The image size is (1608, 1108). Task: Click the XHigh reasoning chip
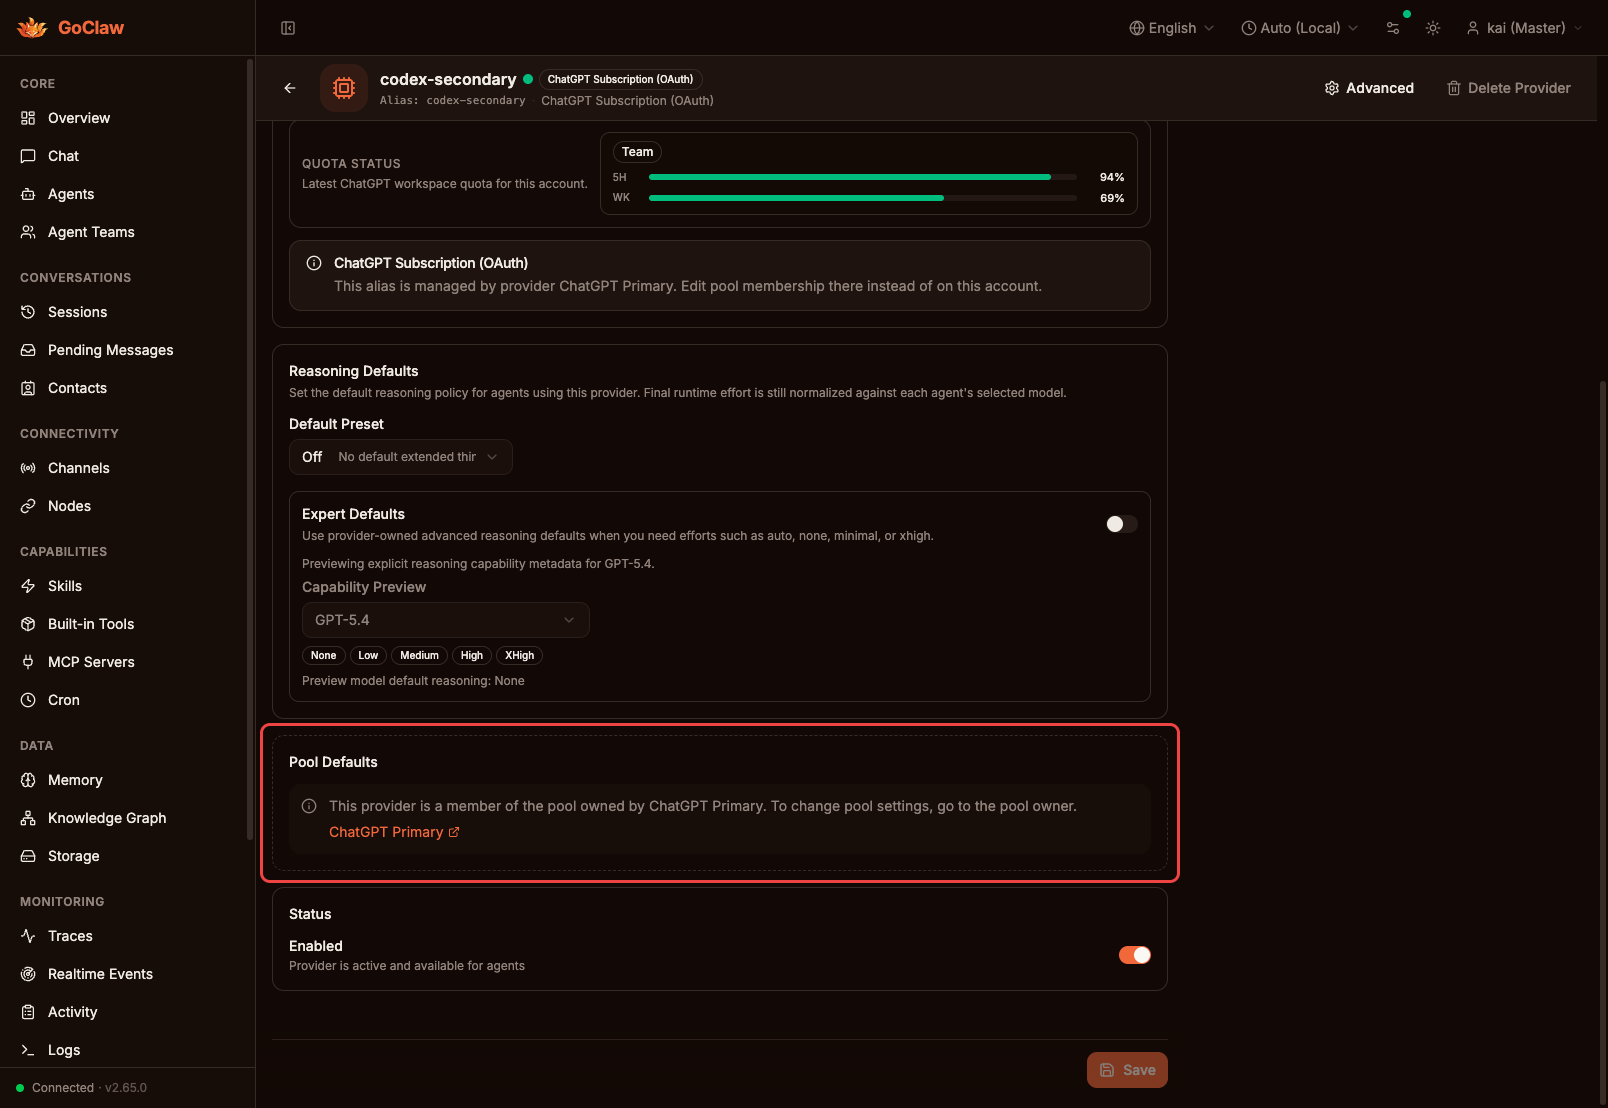pyautogui.click(x=520, y=656)
